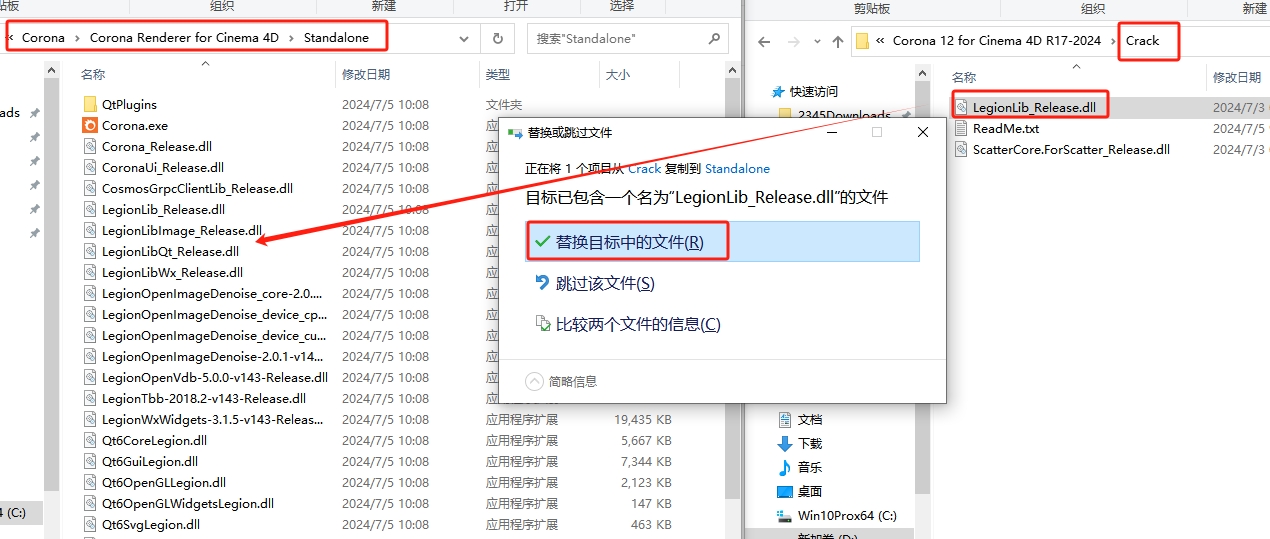Open Desktop (桌面) in the navigation pane

pos(809,492)
